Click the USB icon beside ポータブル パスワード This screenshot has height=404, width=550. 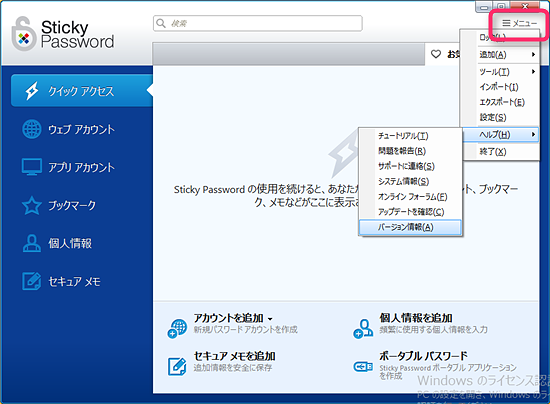363,367
